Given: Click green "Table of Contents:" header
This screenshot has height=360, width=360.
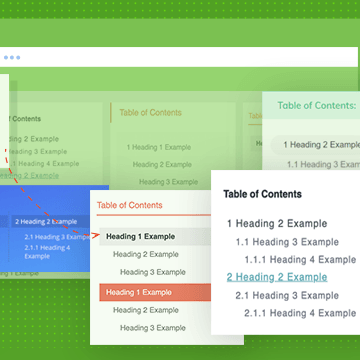Looking at the screenshot, I should (317, 106).
